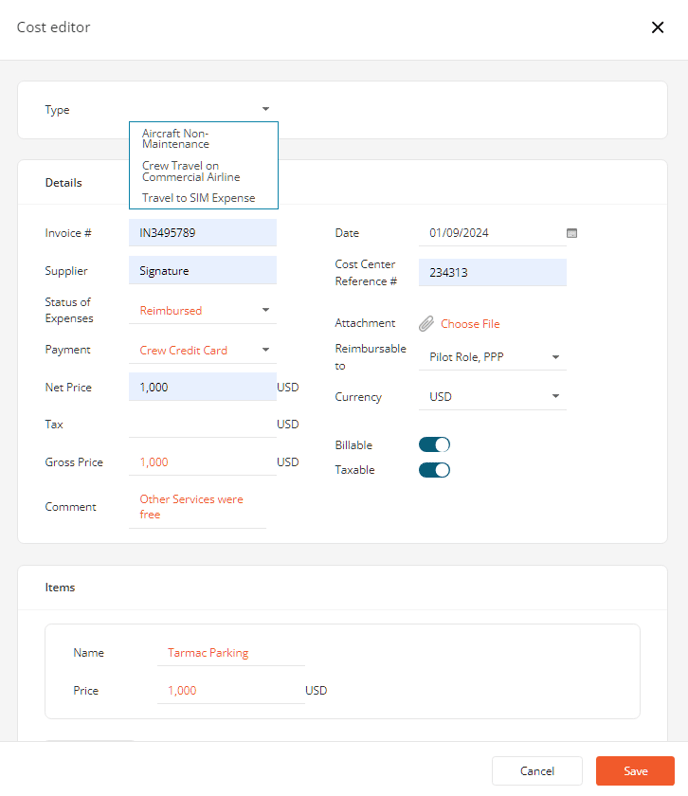Edit the Comment text field

point(198,507)
